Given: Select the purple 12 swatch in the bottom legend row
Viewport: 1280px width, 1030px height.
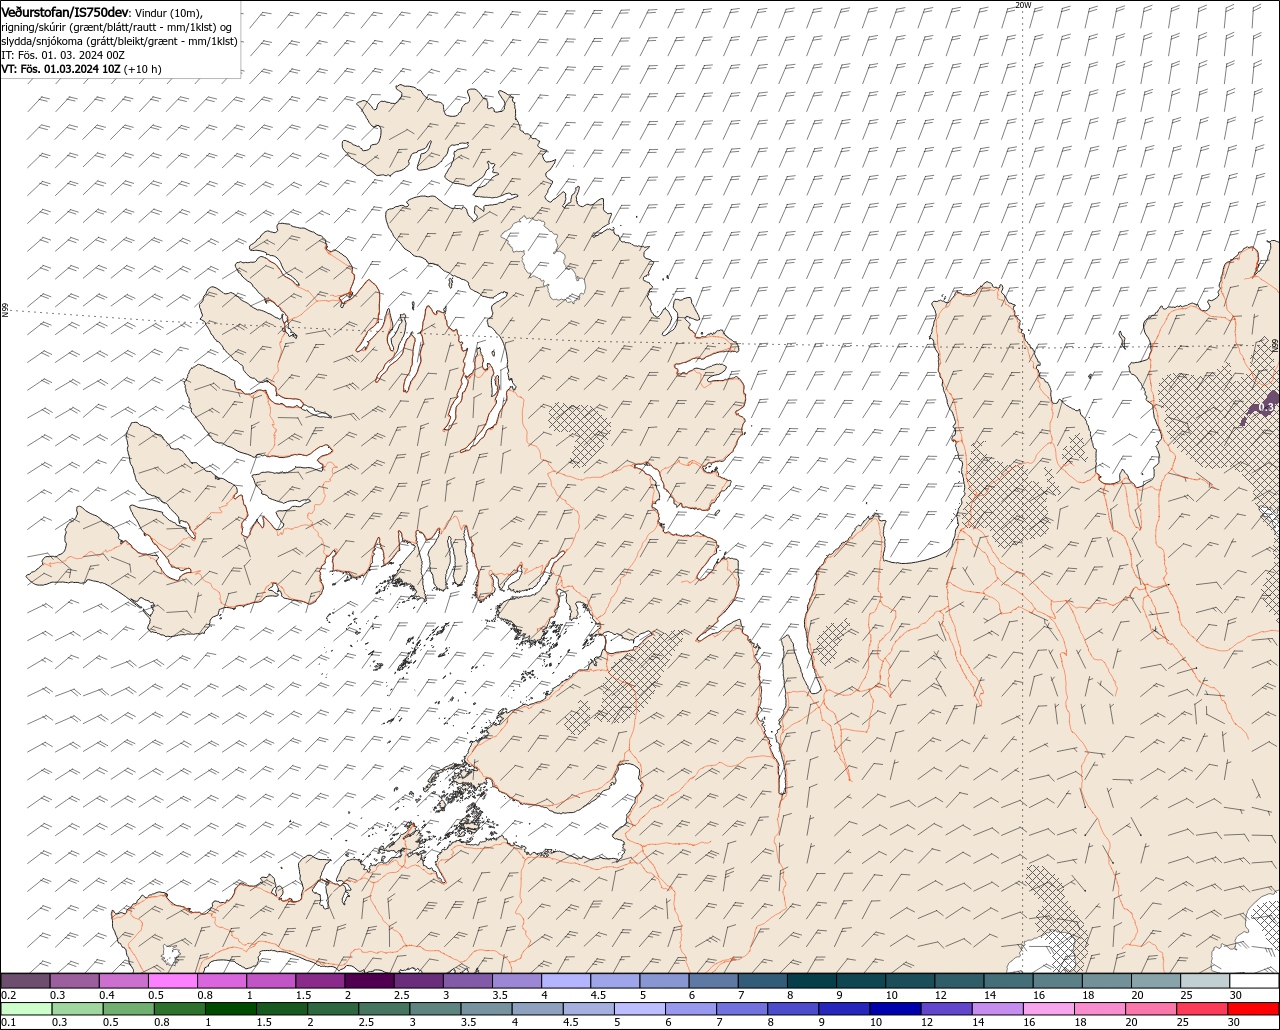Looking at the screenshot, I should (x=946, y=1009).
